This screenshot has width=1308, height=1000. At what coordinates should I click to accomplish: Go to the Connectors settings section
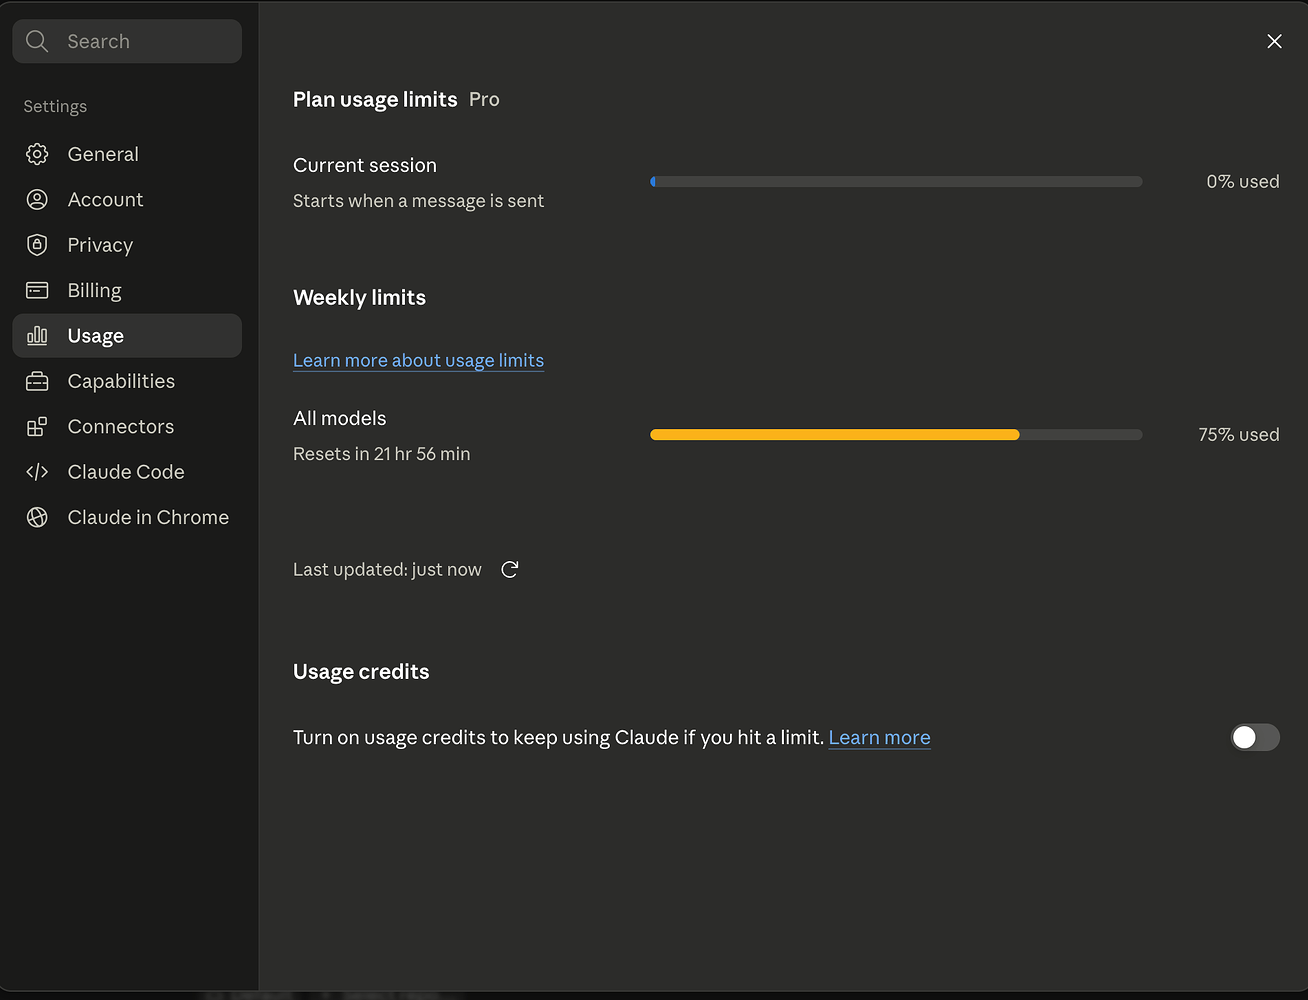[x=127, y=427]
